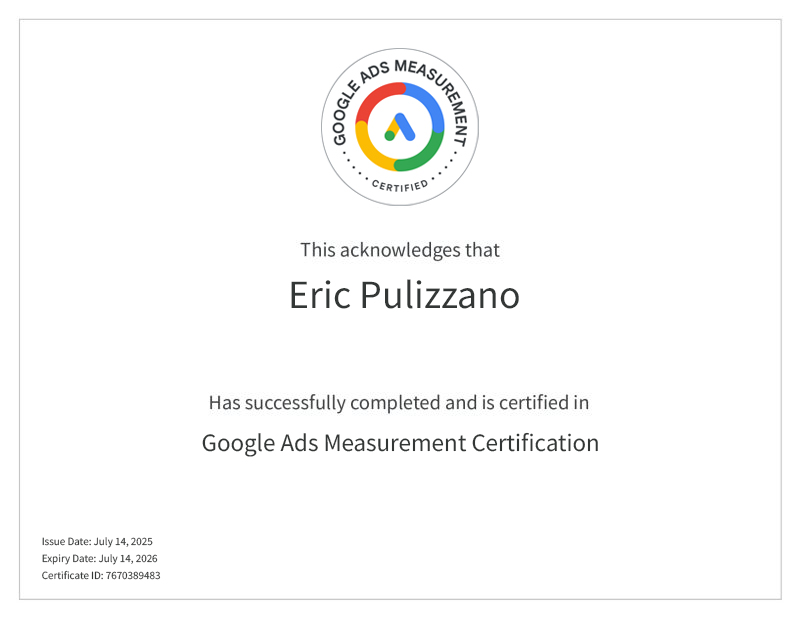
Task: Click the "Google Ads Measurement Certification" title
Action: pyautogui.click(x=400, y=443)
